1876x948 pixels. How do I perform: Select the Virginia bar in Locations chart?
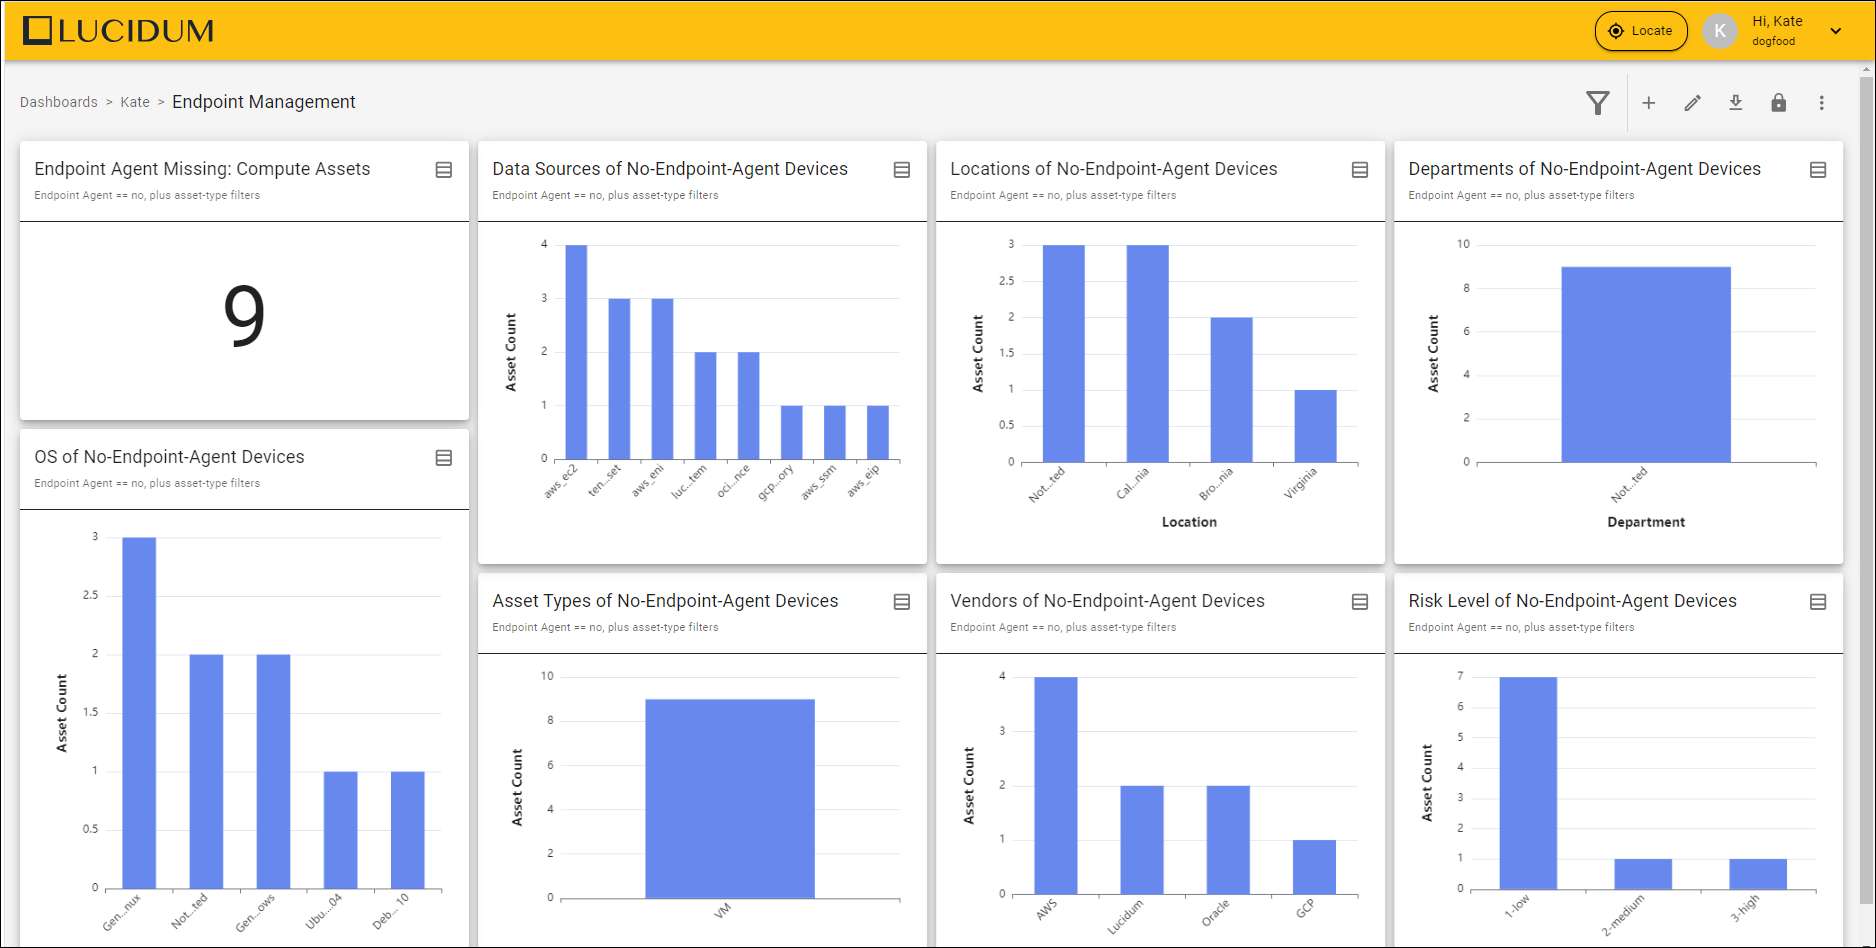[1315, 426]
